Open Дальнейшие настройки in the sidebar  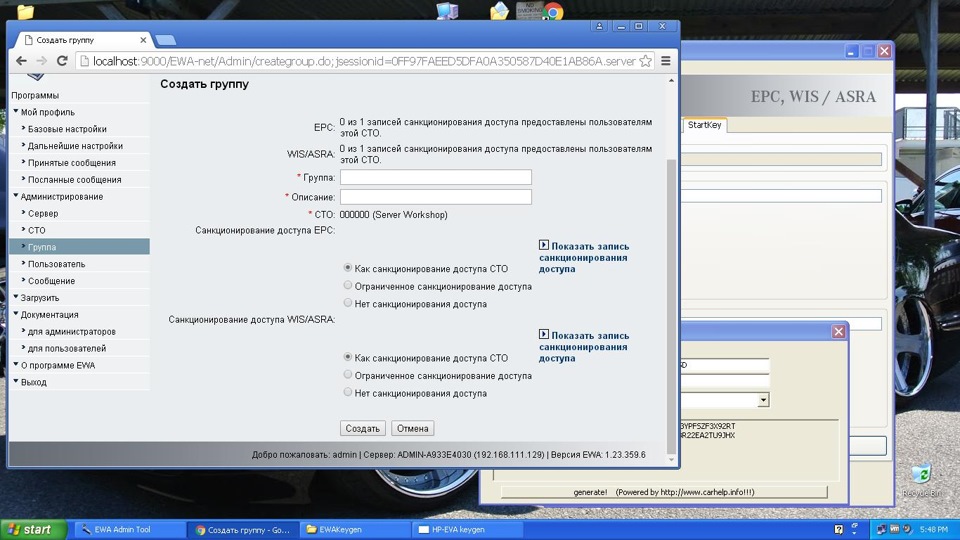click(x=75, y=146)
